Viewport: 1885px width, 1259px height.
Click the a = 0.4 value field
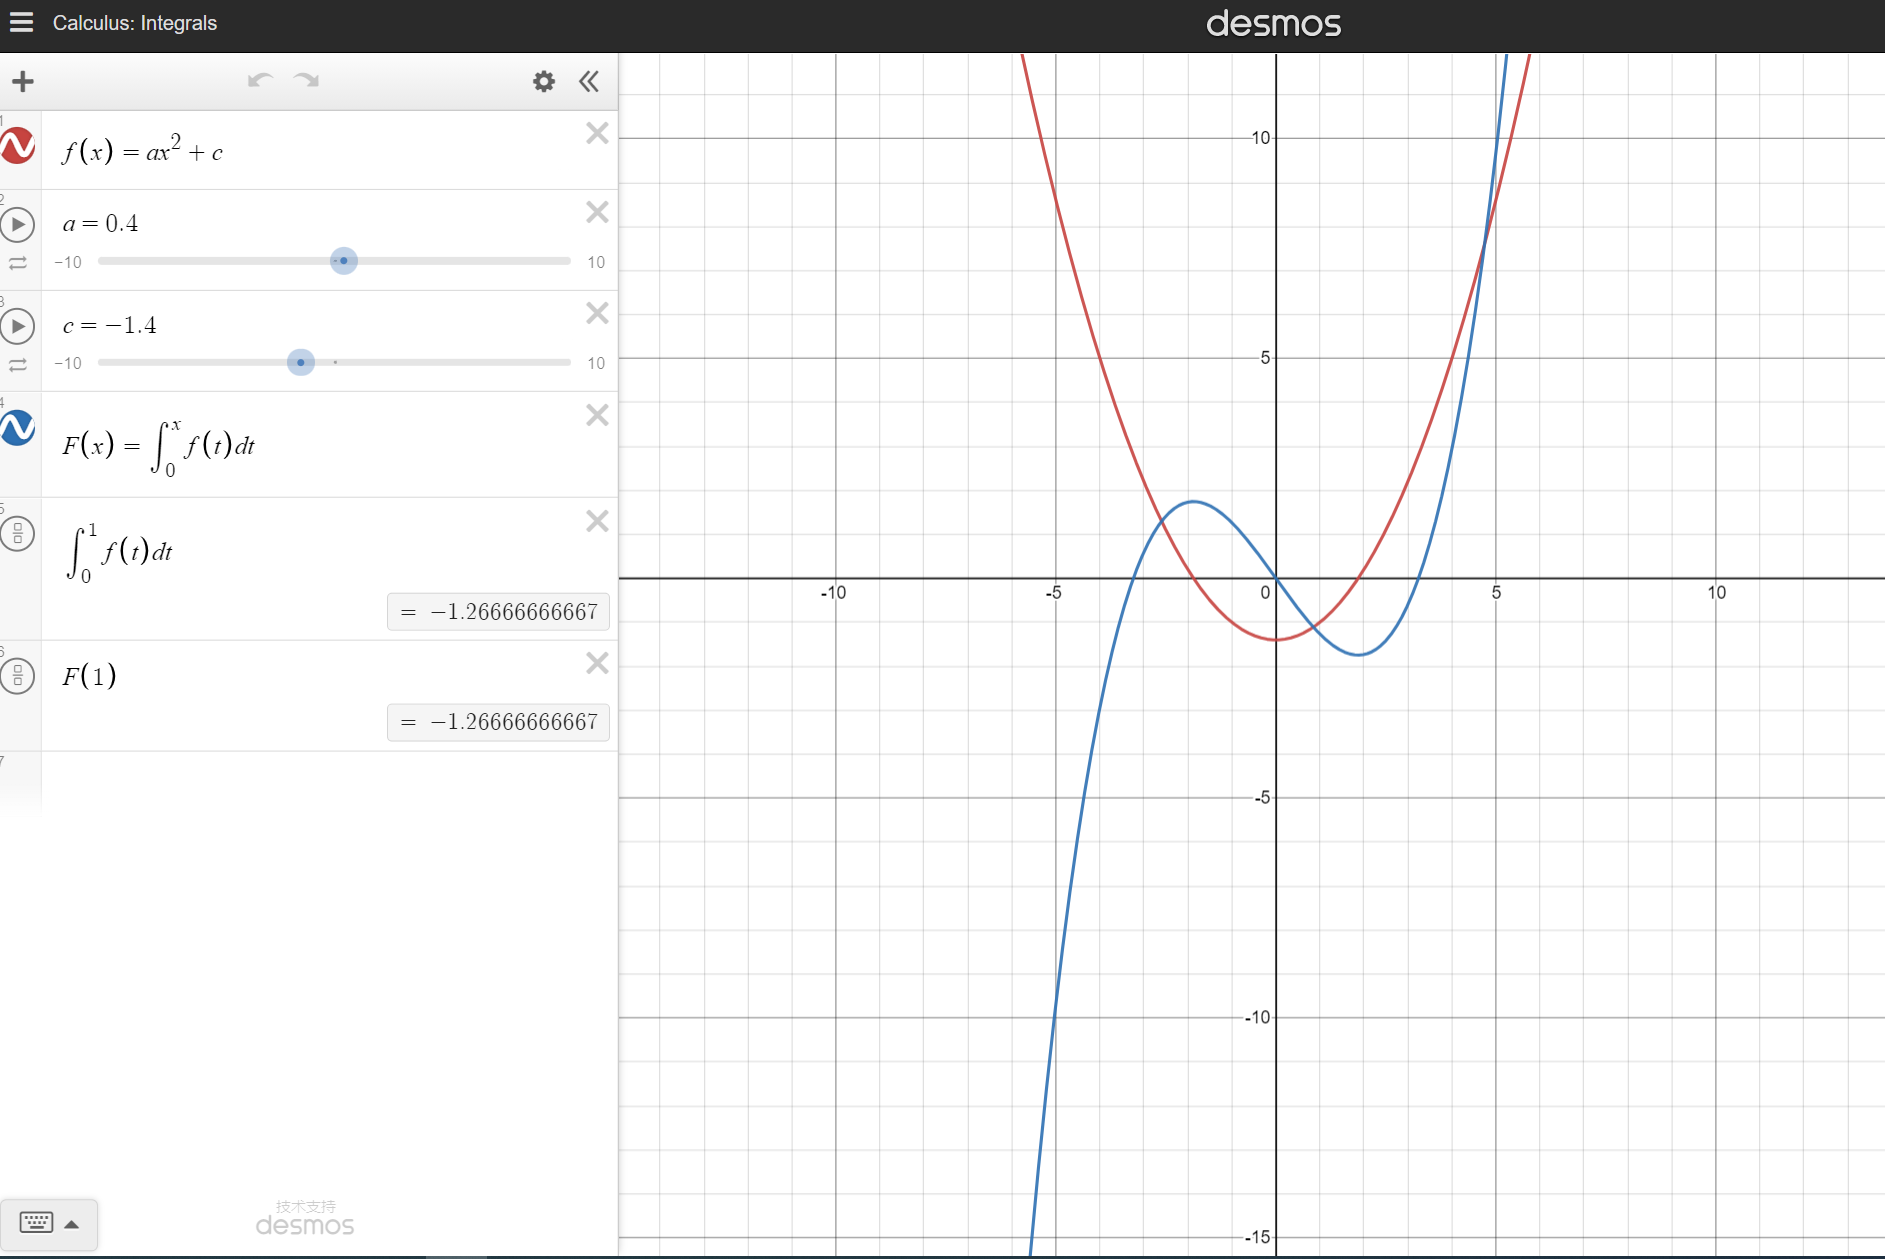click(x=100, y=223)
